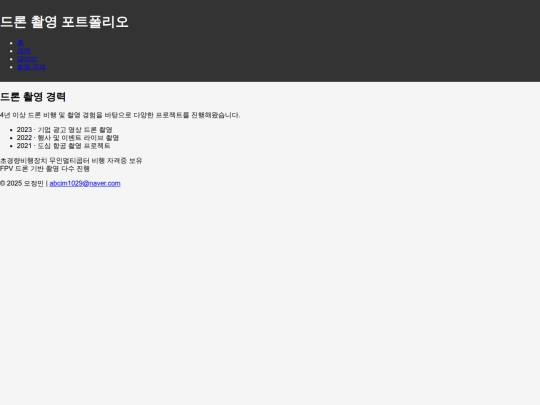Open the 갤러리 navigation link
Screen dimensions: 540x405
[x=27, y=59]
